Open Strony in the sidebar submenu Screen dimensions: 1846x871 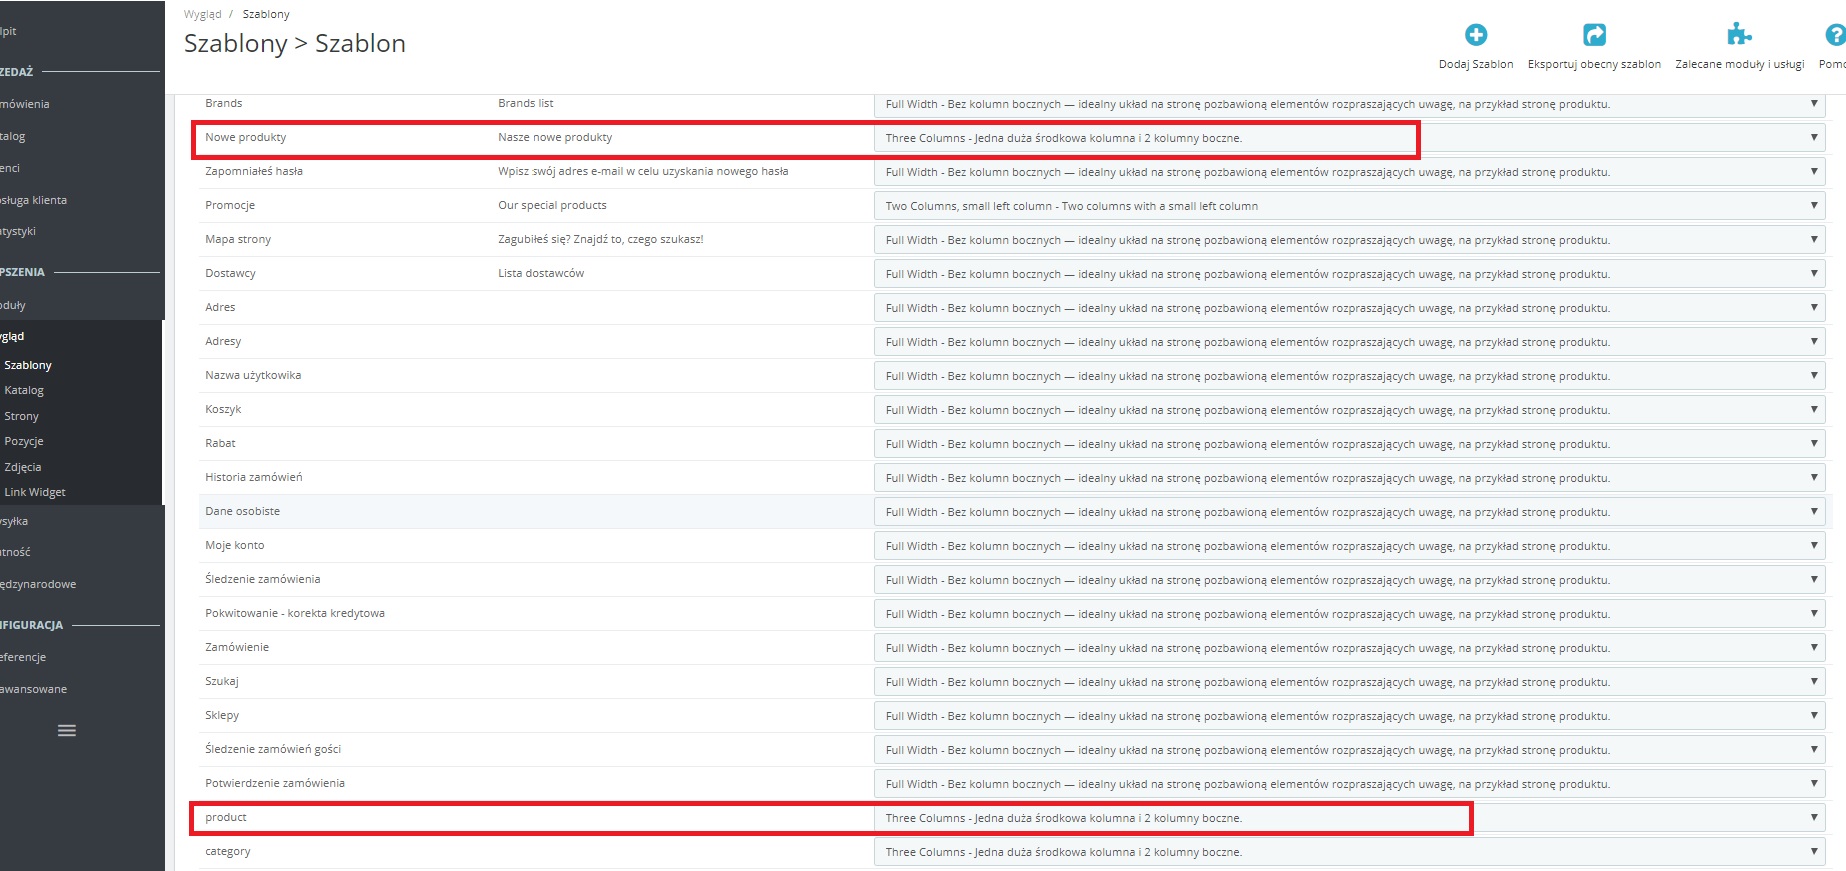pyautogui.click(x=21, y=416)
